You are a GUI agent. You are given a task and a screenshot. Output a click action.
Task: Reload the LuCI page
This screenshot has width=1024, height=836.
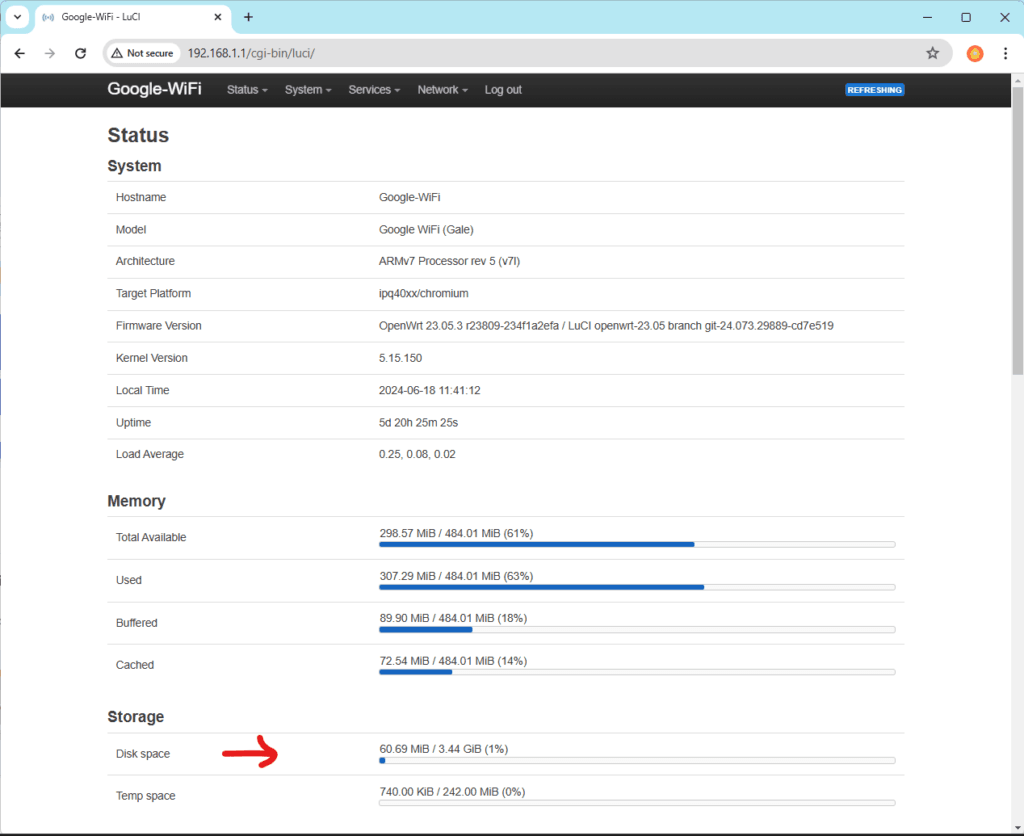80,54
